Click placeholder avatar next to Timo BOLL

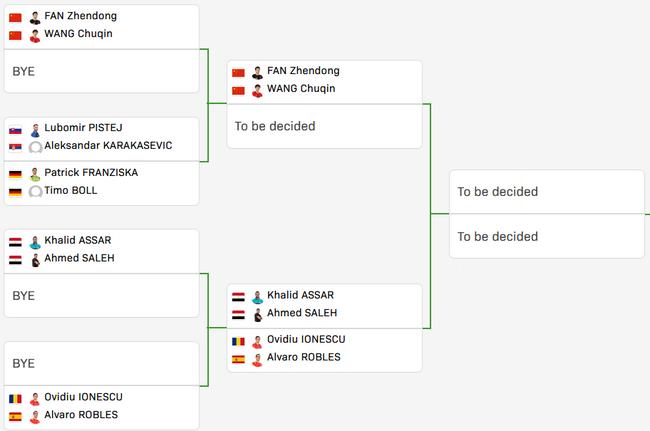[35, 191]
